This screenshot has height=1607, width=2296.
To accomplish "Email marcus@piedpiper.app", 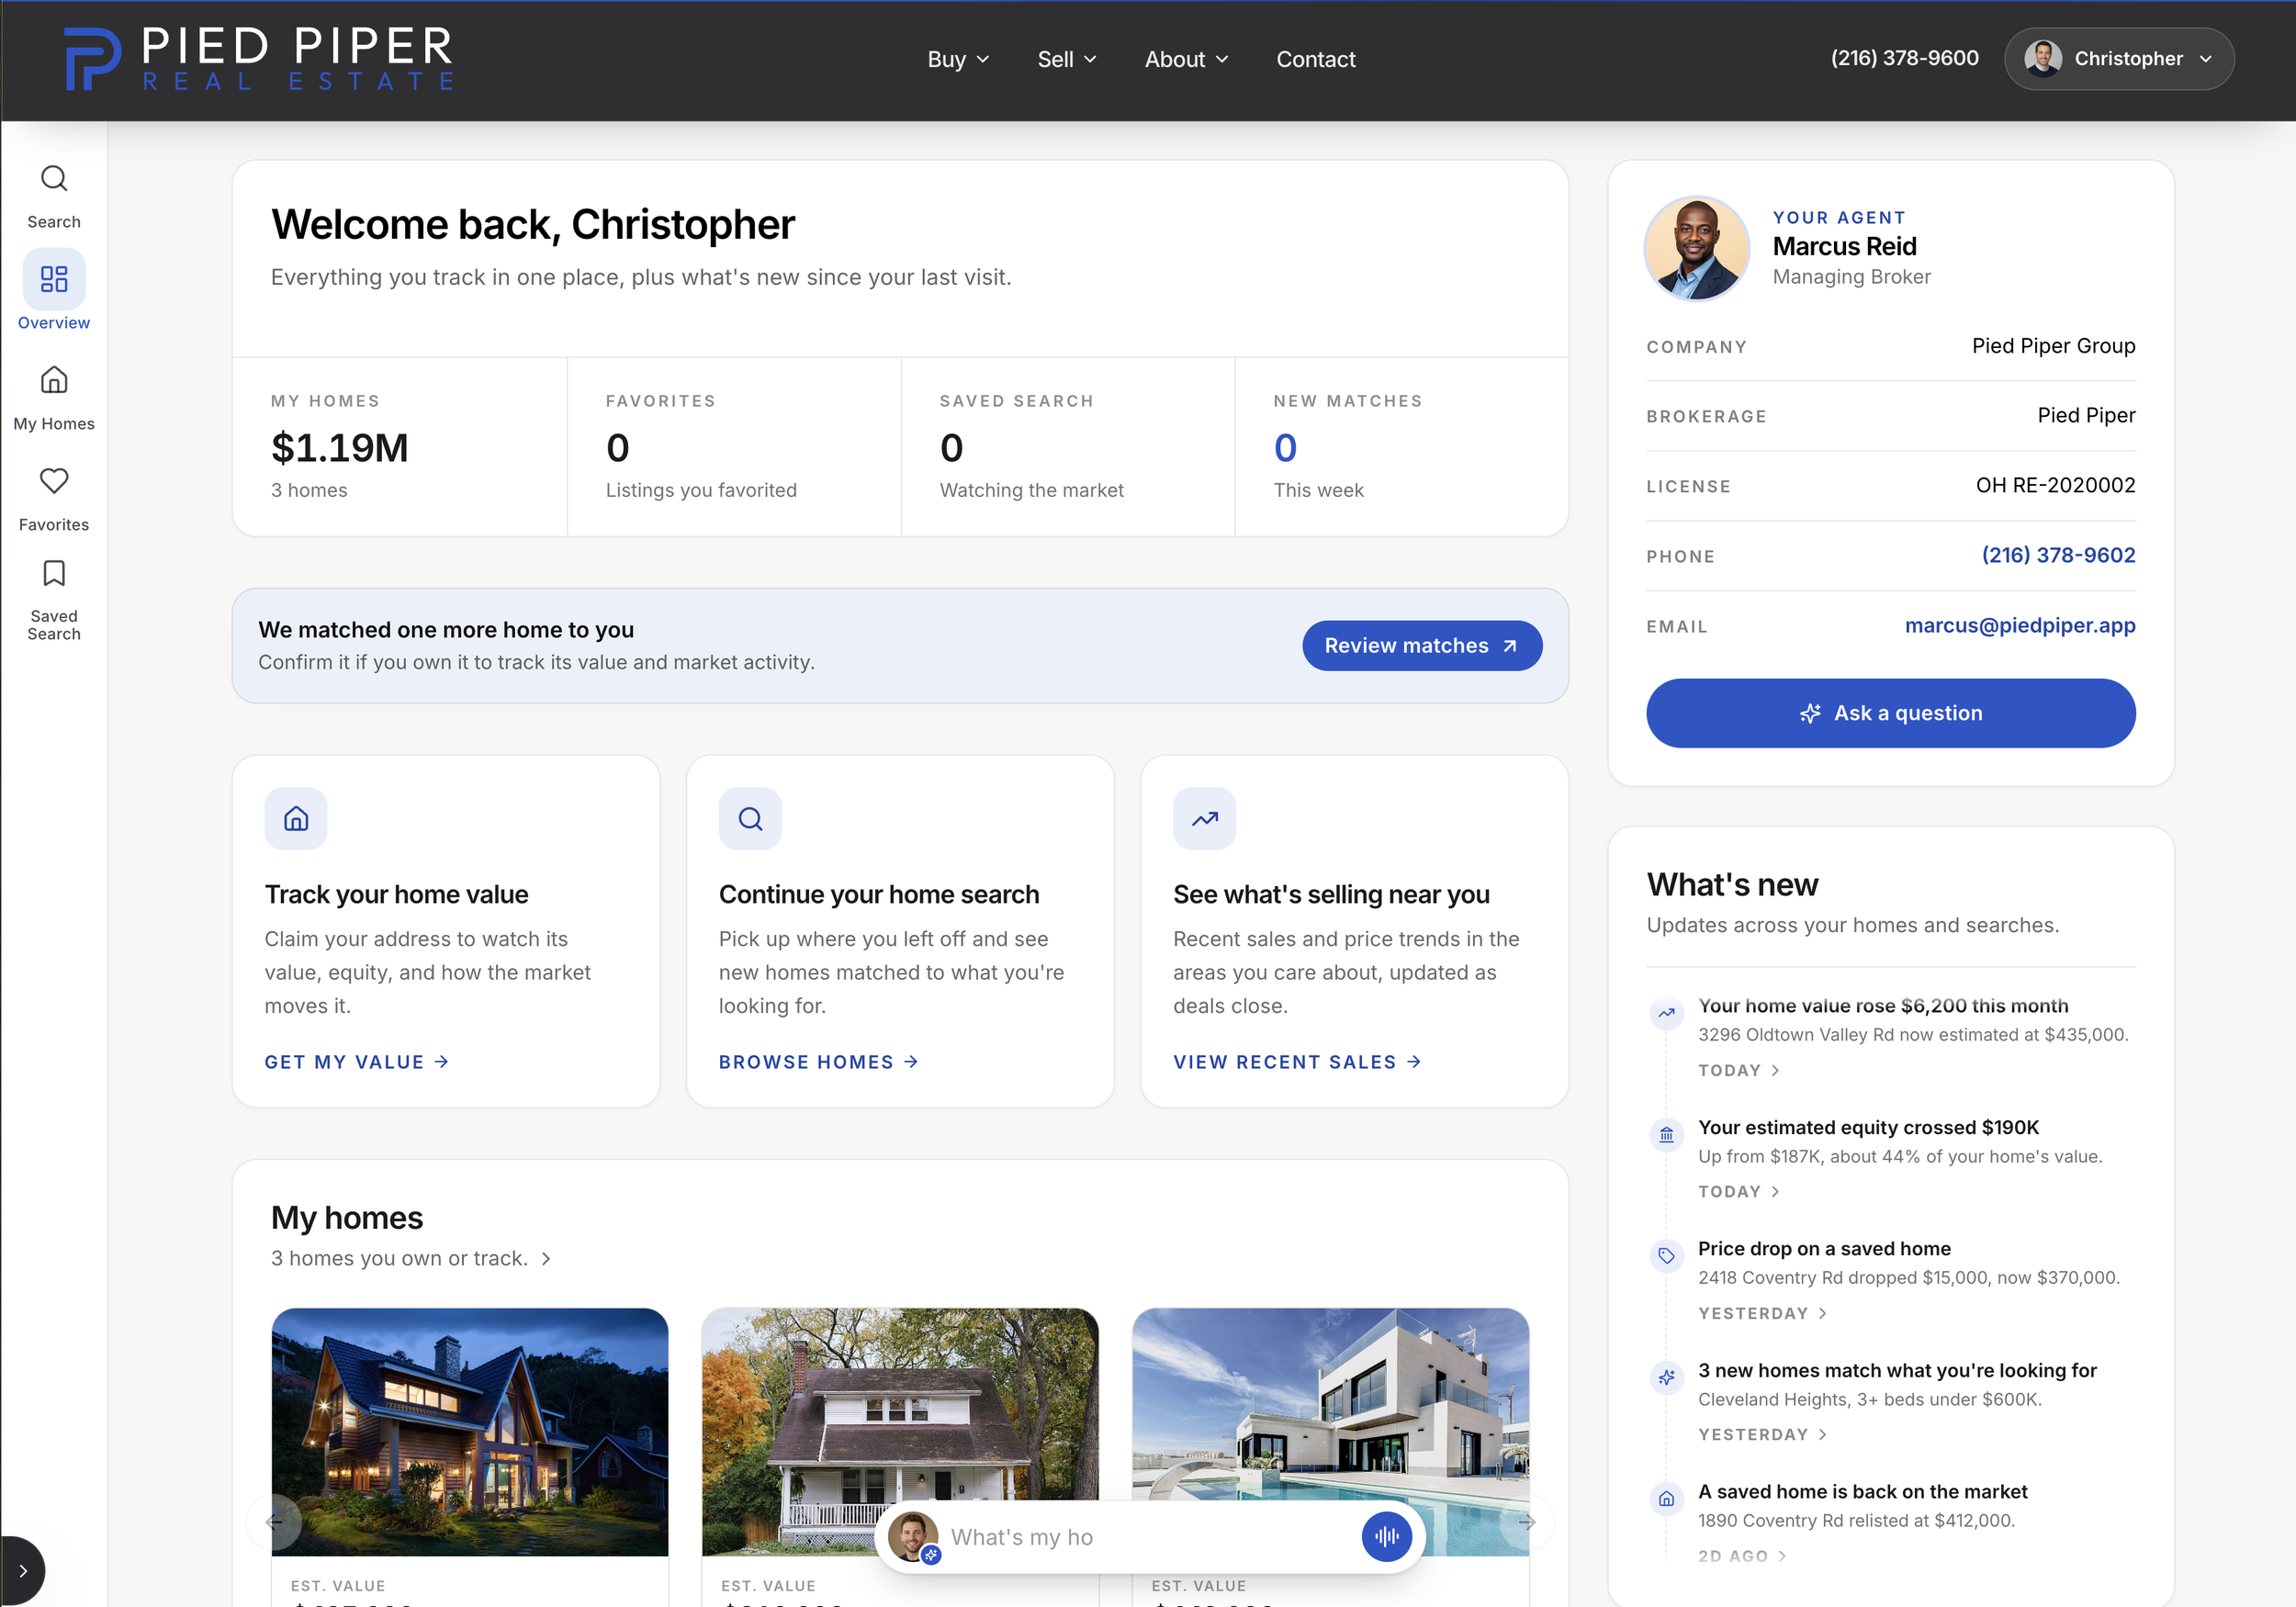I will pyautogui.click(x=2020, y=625).
